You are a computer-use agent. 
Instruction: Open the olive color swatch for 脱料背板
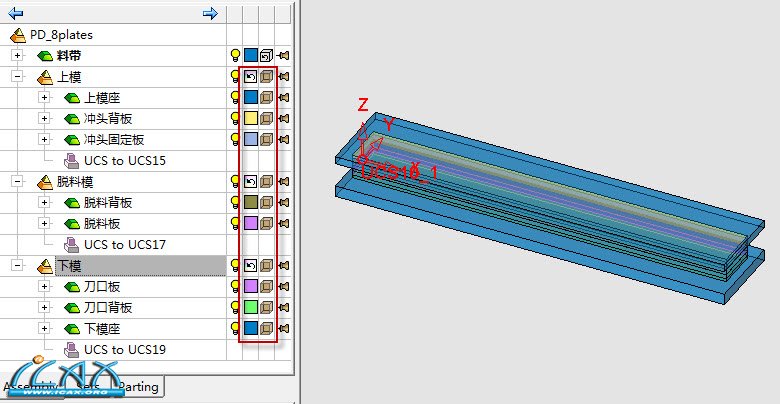[x=251, y=202]
